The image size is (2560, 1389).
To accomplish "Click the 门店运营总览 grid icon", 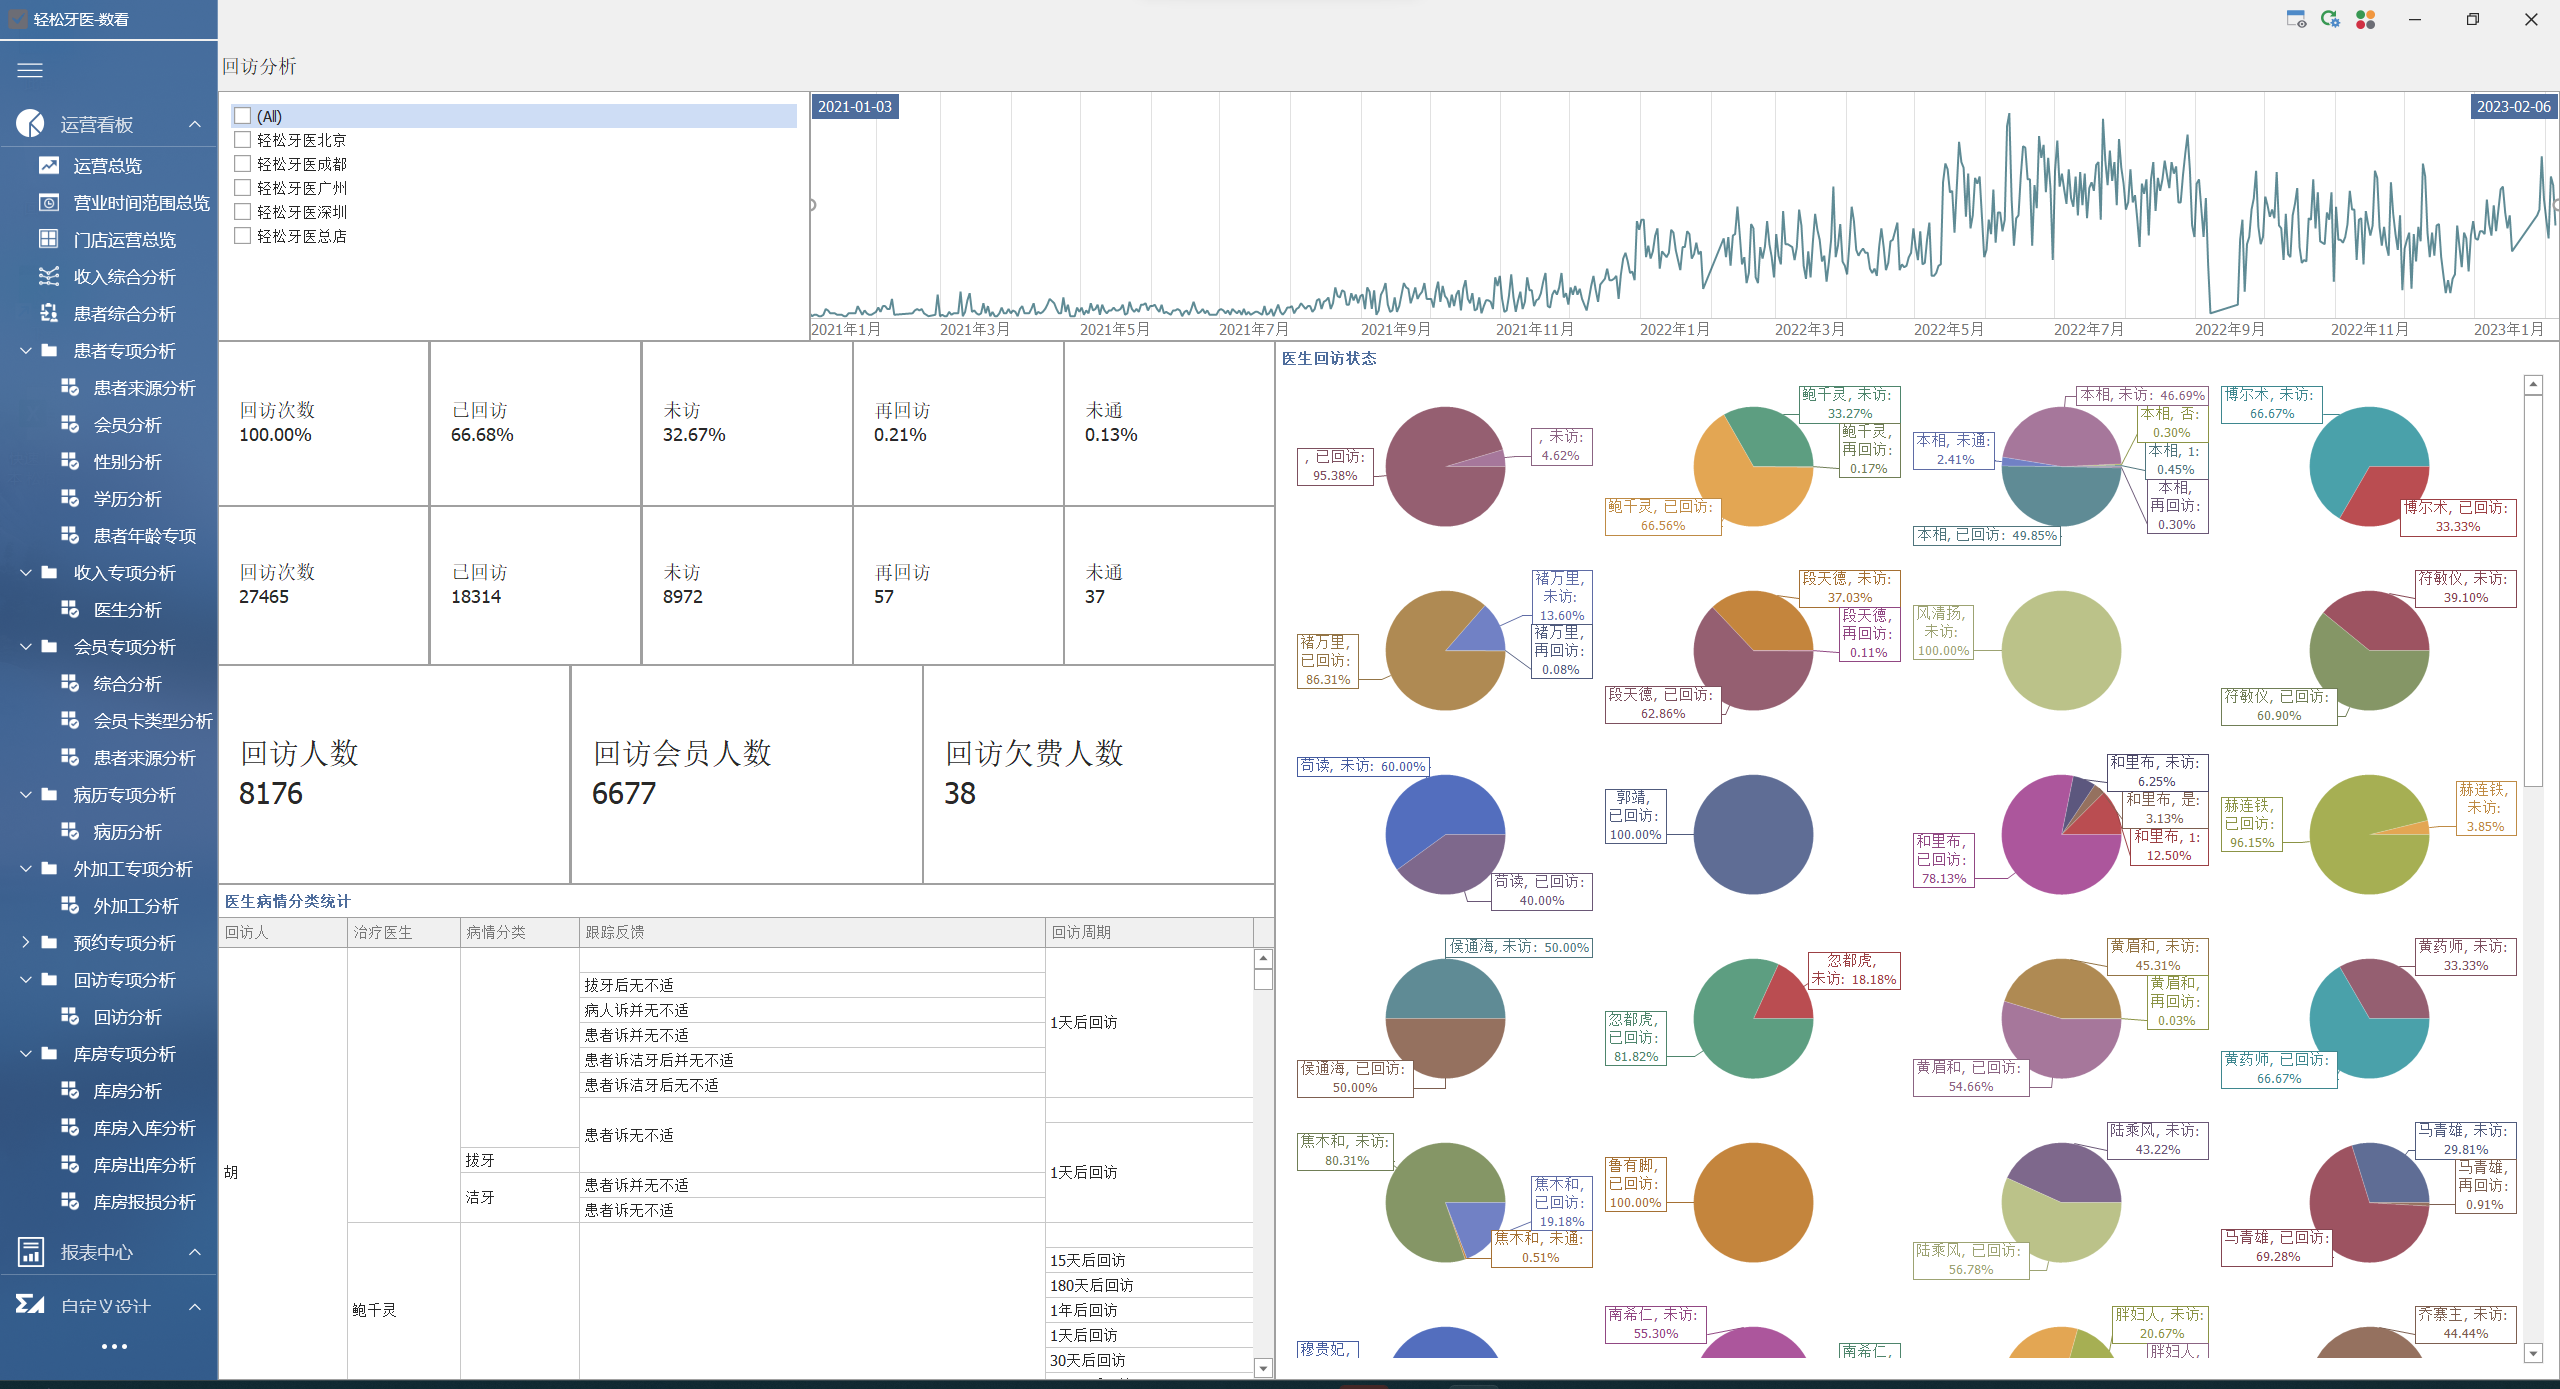I will tap(48, 239).
